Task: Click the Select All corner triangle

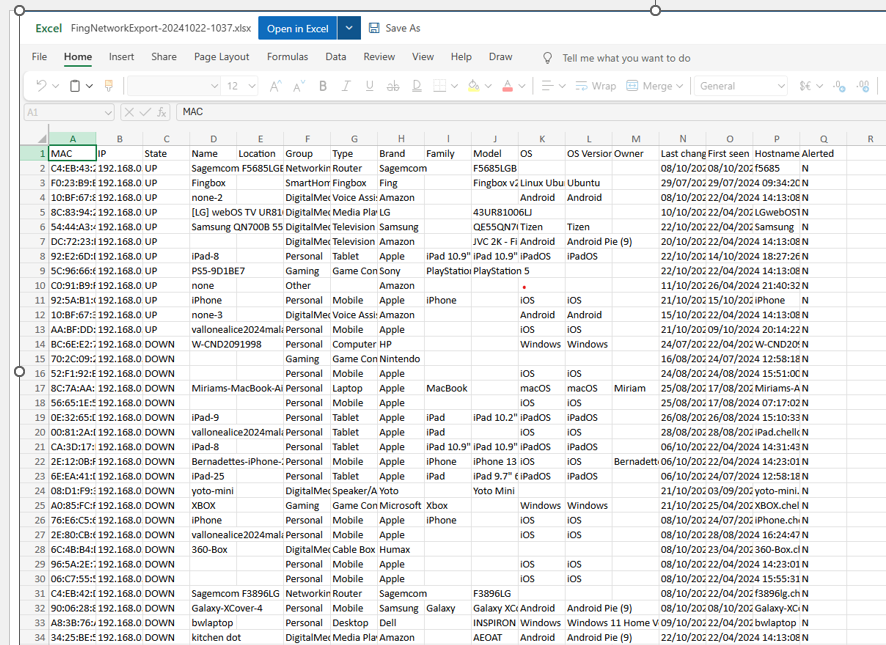Action: [x=42, y=138]
